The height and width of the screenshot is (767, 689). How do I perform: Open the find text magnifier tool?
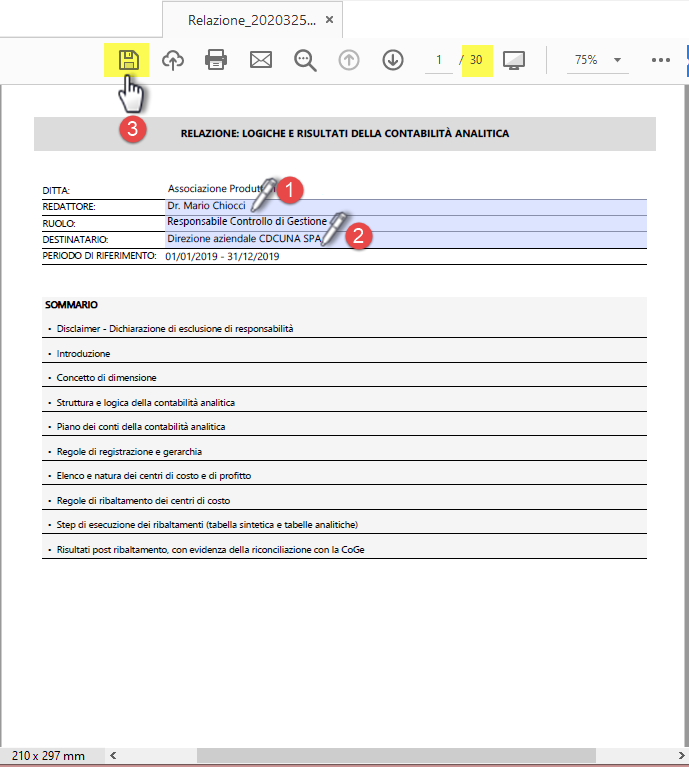point(305,61)
